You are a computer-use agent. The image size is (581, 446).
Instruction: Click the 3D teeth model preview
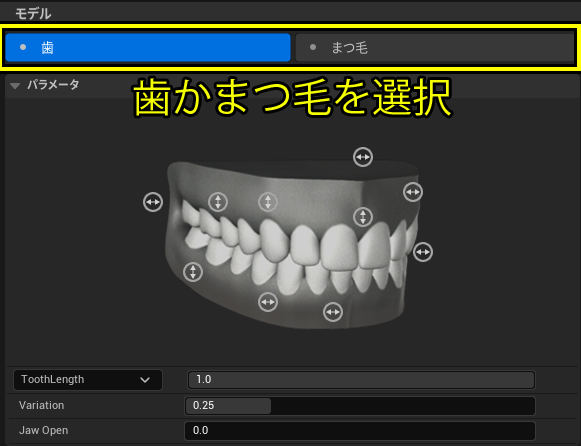click(x=293, y=244)
